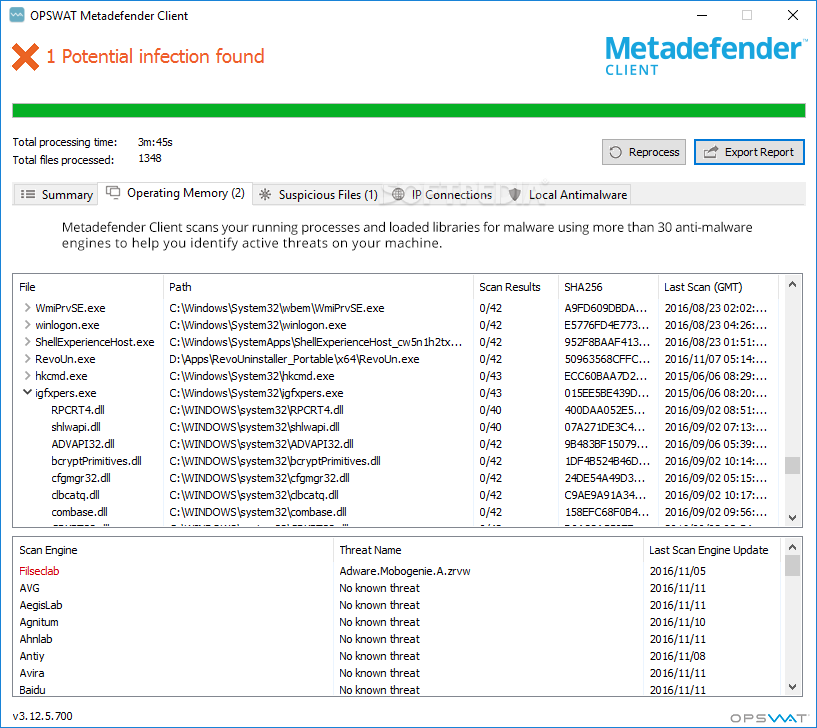Screen dimensions: 817x728
Task: Sort by Last Scan Engine Update header
Action: [712, 550]
